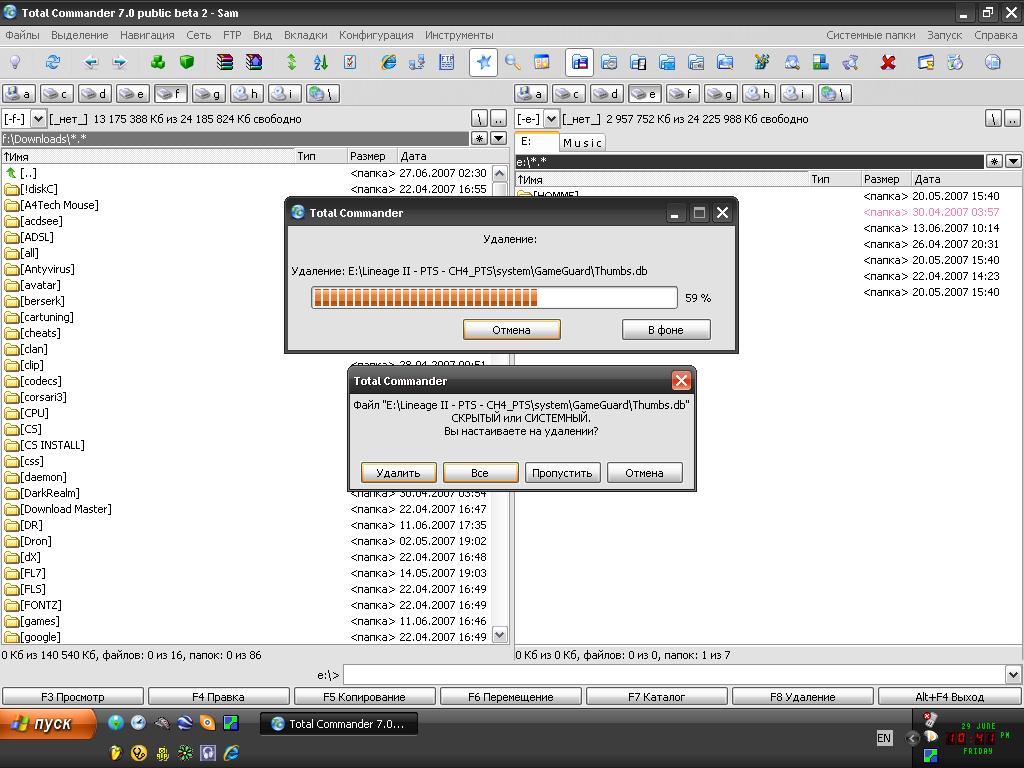Select network drive \ in right drive bar
The width and height of the screenshot is (1024, 768).
(835, 94)
